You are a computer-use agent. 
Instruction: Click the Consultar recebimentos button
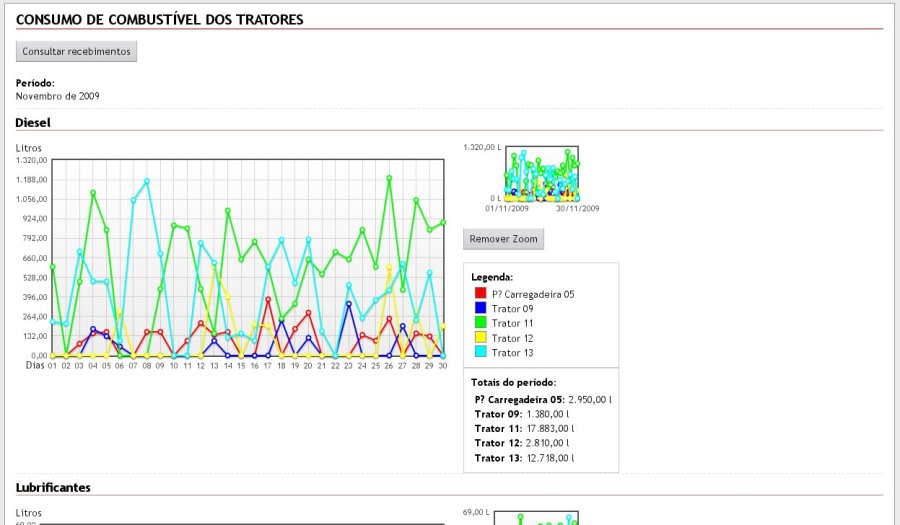[x=76, y=51]
